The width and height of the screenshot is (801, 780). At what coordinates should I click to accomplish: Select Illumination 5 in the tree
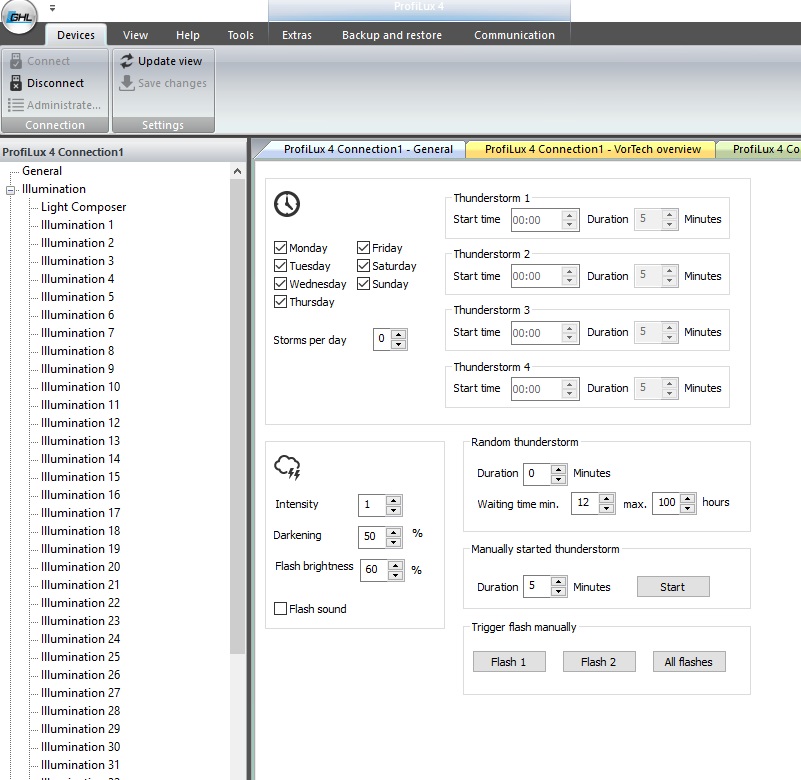point(77,297)
